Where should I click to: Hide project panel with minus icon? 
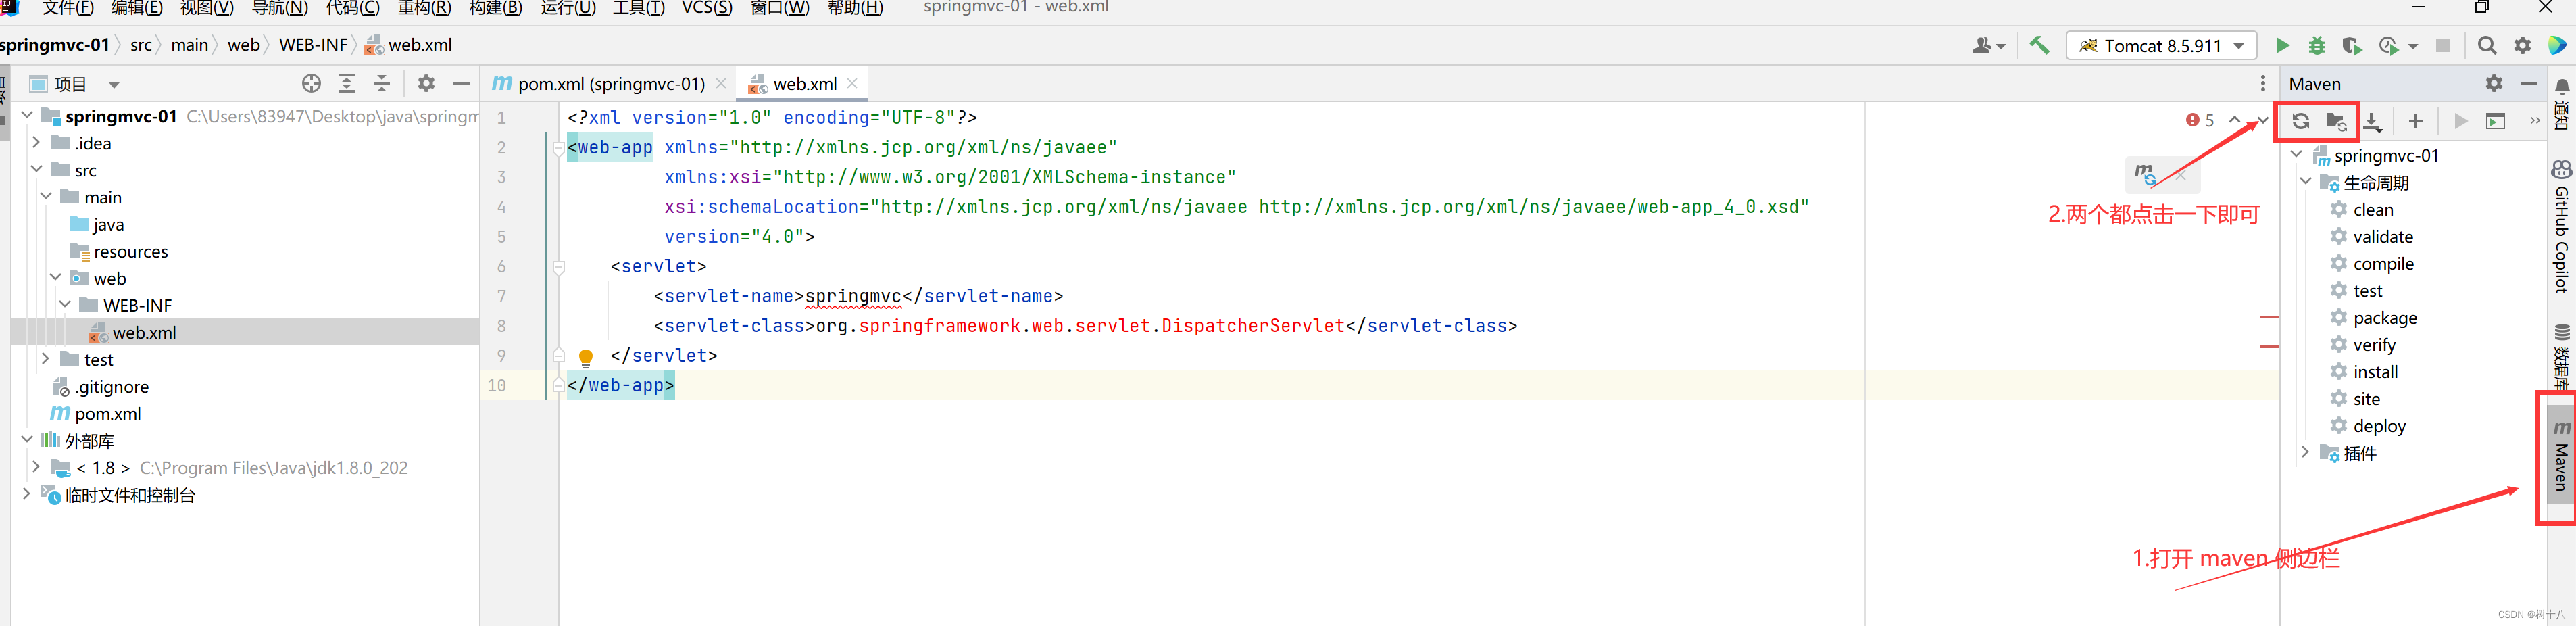click(461, 83)
